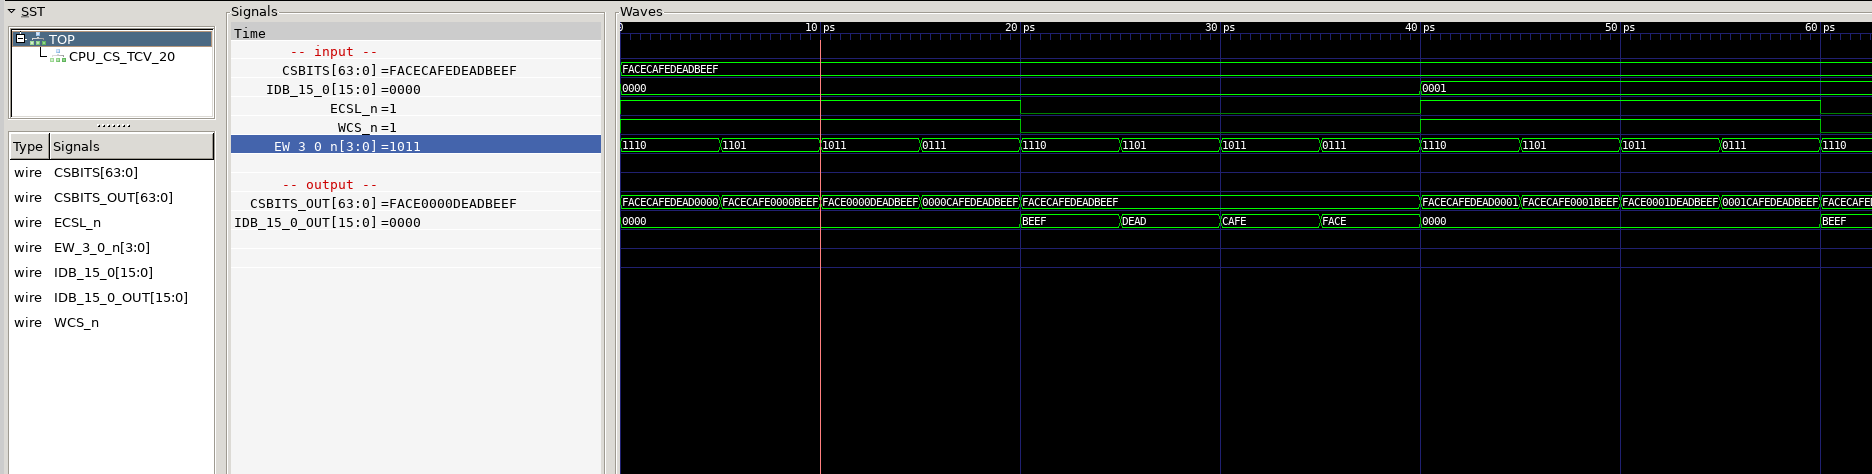Viewport: 1872px width, 474px height.
Task: Click the 40 ps time ruler label
Action: 1420,28
